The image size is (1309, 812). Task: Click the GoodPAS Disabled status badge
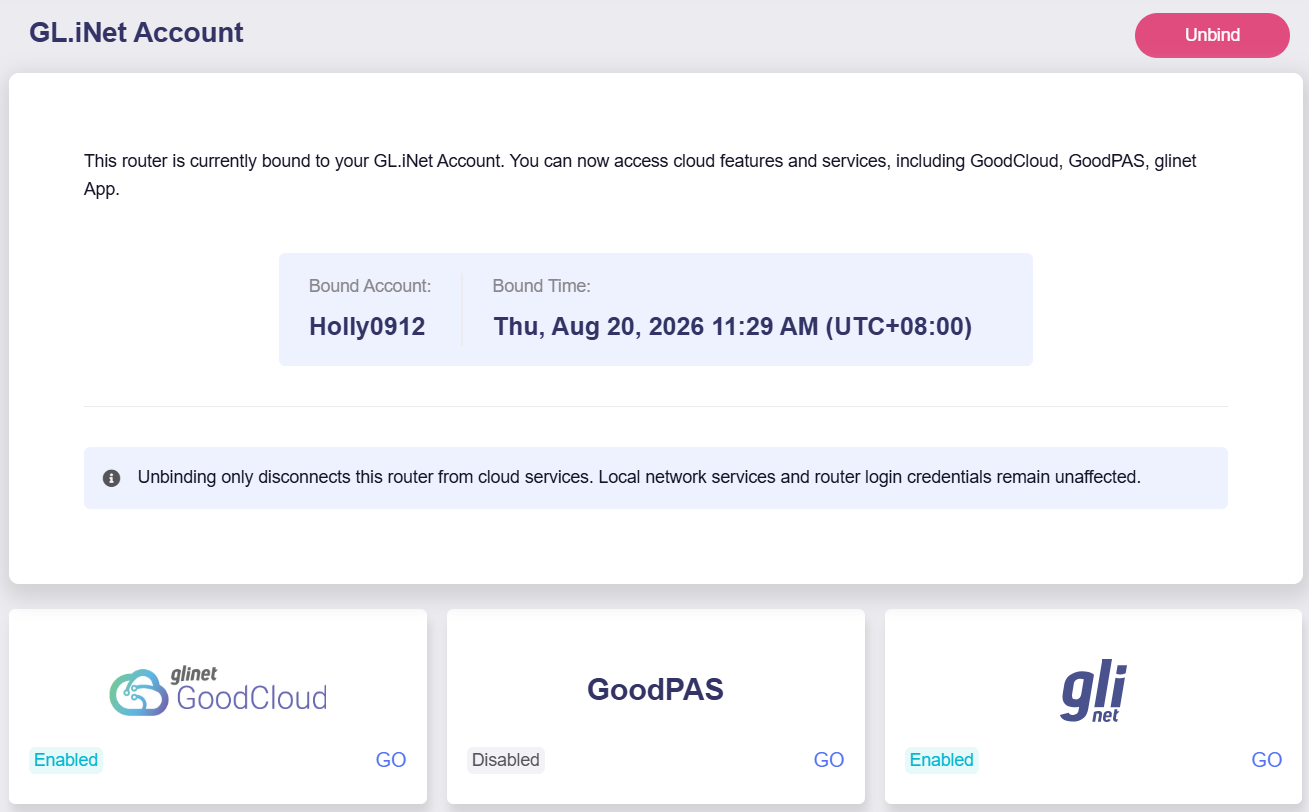[506, 760]
